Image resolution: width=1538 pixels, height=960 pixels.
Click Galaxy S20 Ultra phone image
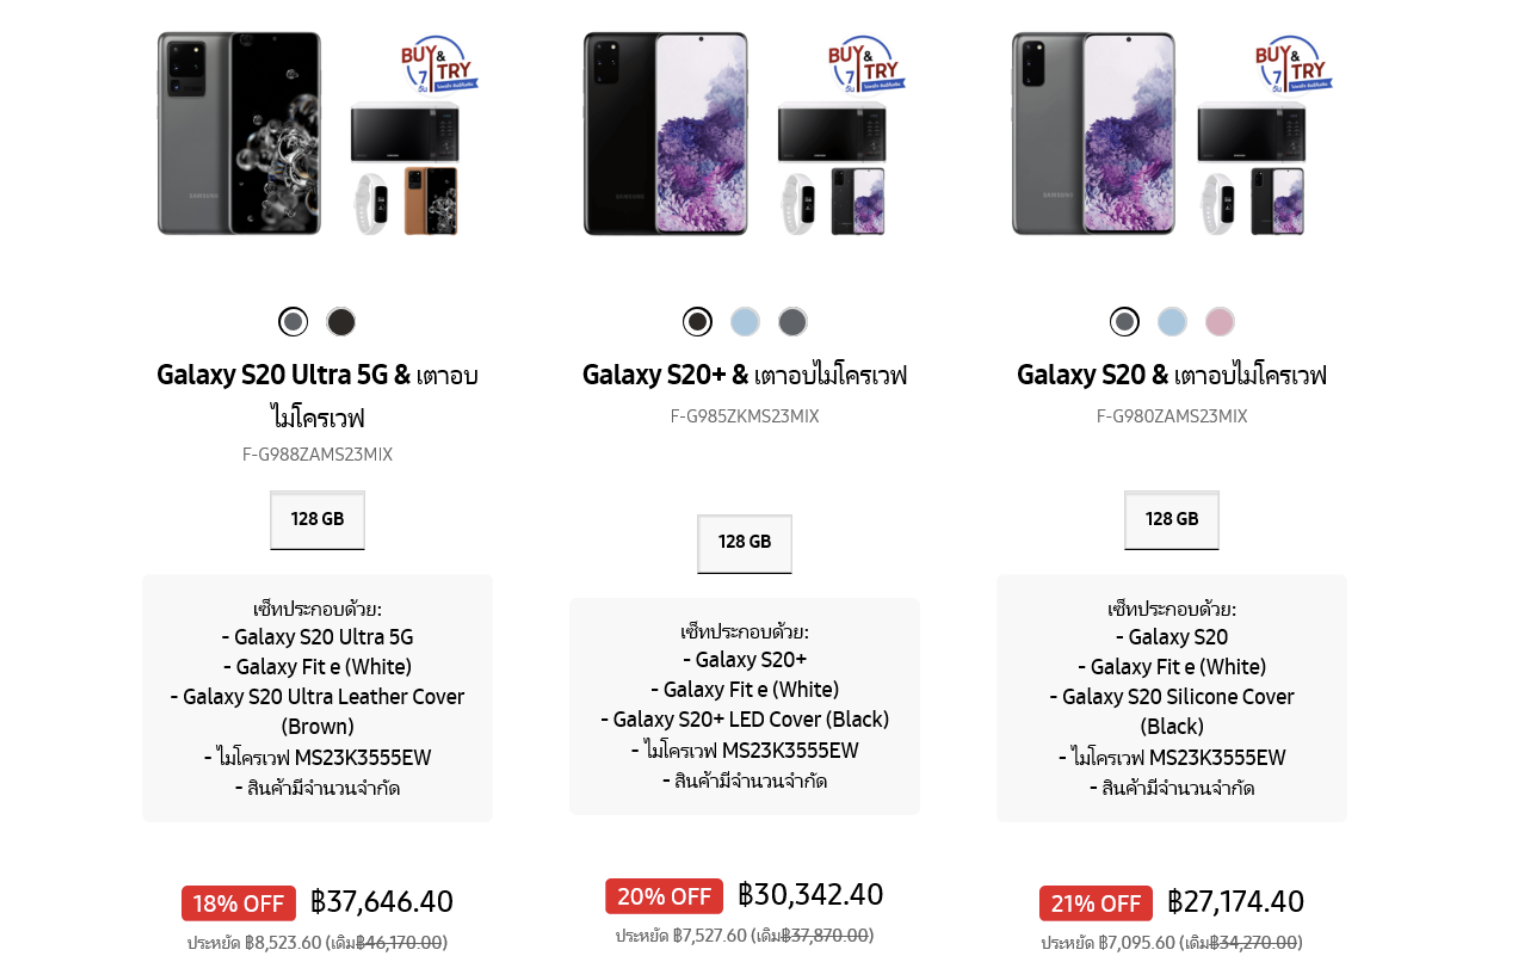coord(240,133)
